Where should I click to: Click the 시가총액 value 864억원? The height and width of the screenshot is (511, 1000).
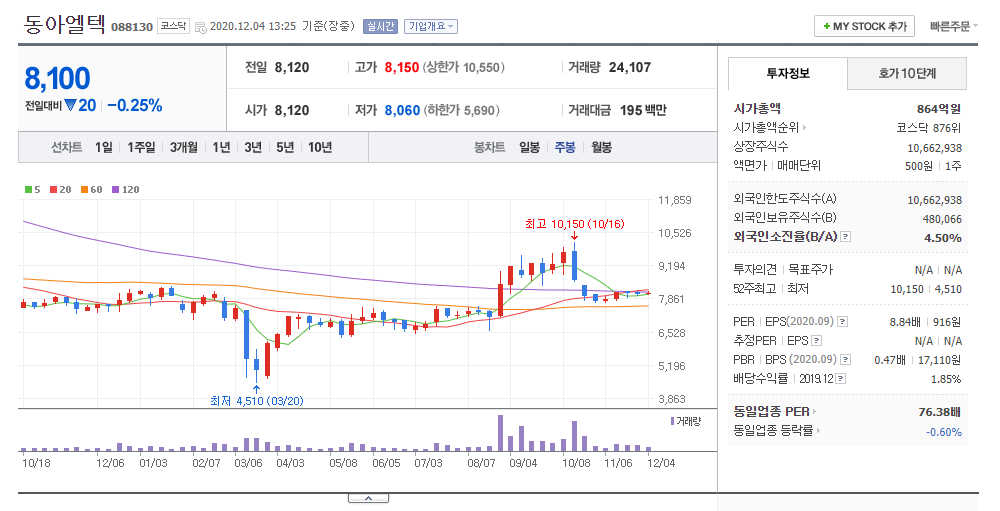pos(939,109)
